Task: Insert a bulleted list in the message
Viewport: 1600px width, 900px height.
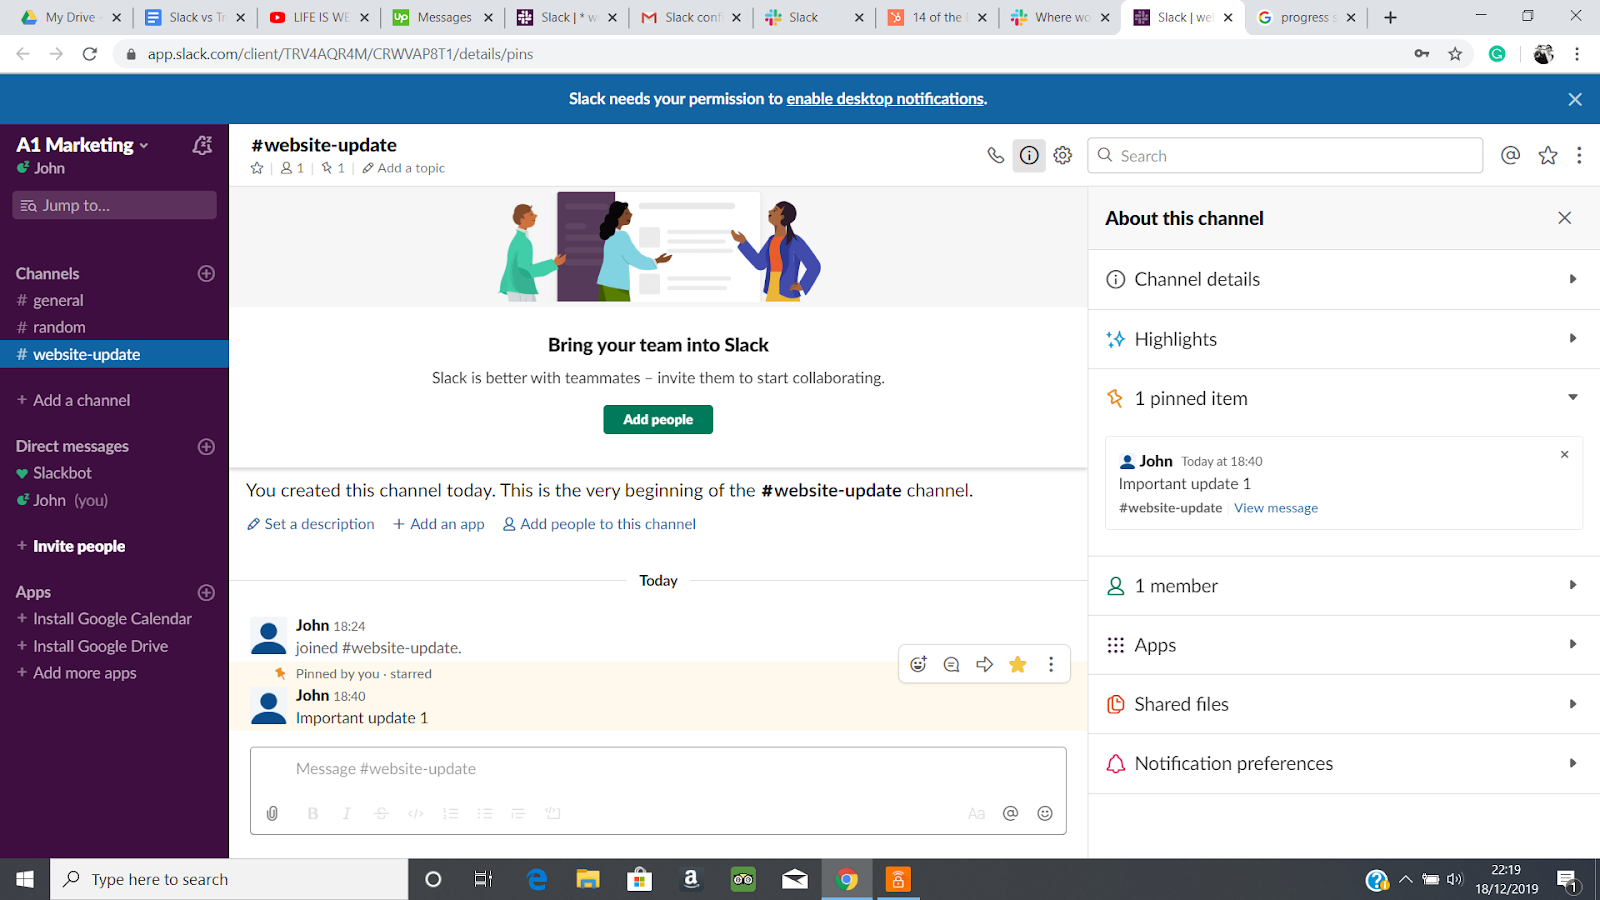Action: point(485,813)
